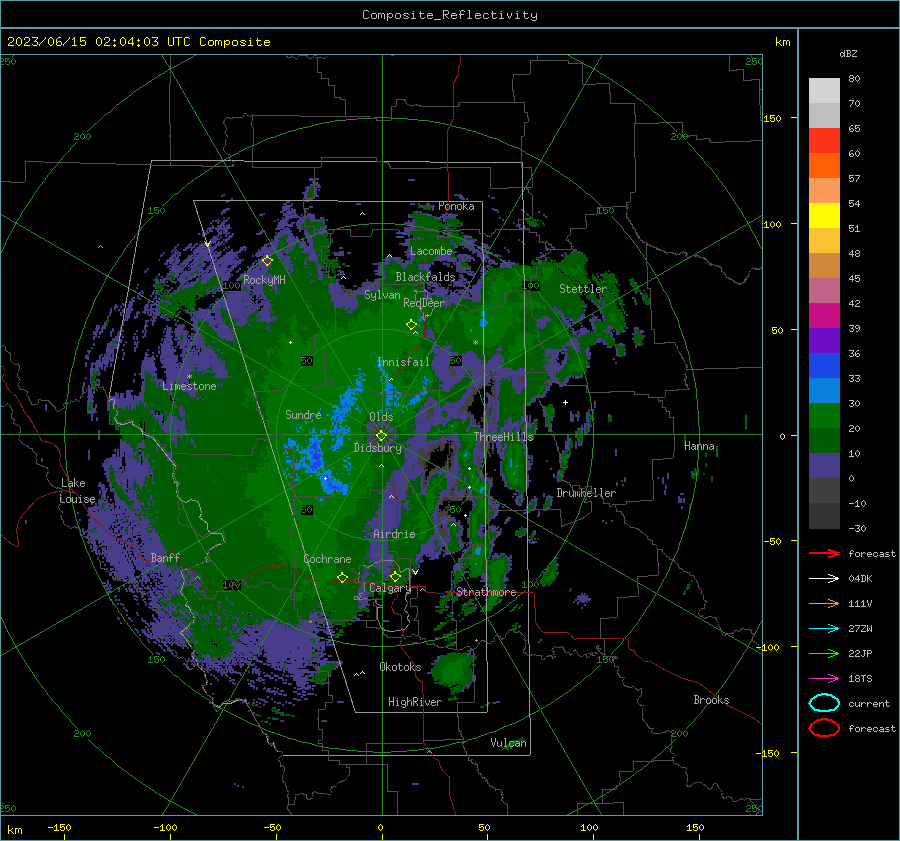Pick the red 65-60 dBZ color swatch

[x=824, y=141]
